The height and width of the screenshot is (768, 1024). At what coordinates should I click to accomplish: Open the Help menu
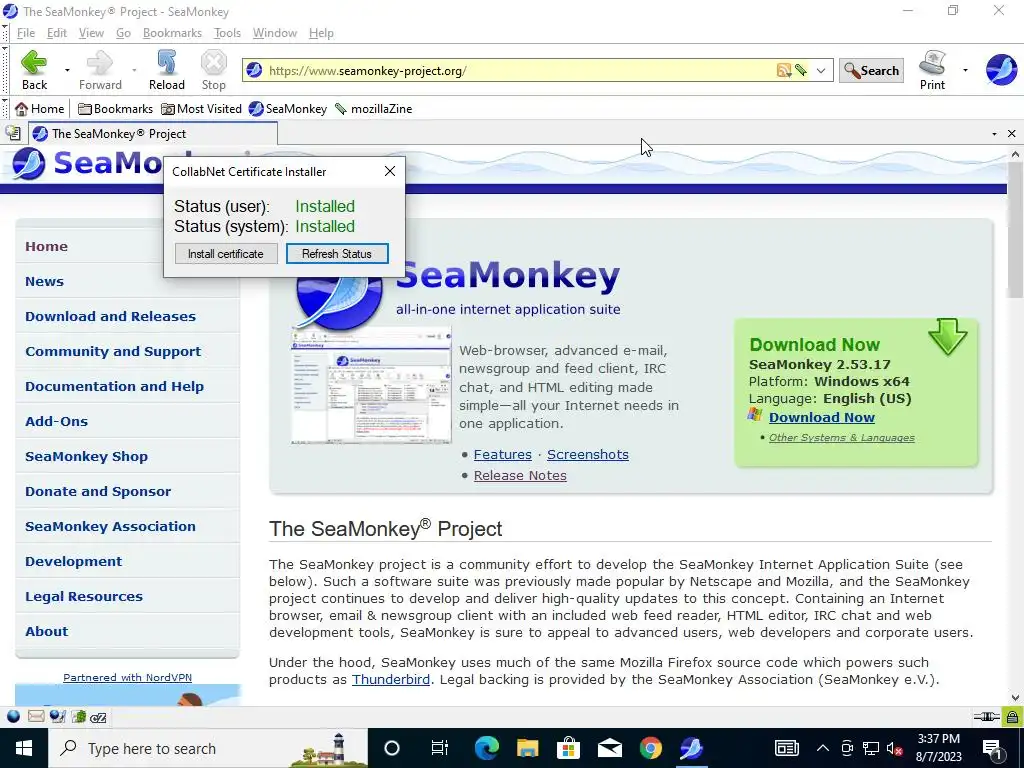[x=321, y=33]
